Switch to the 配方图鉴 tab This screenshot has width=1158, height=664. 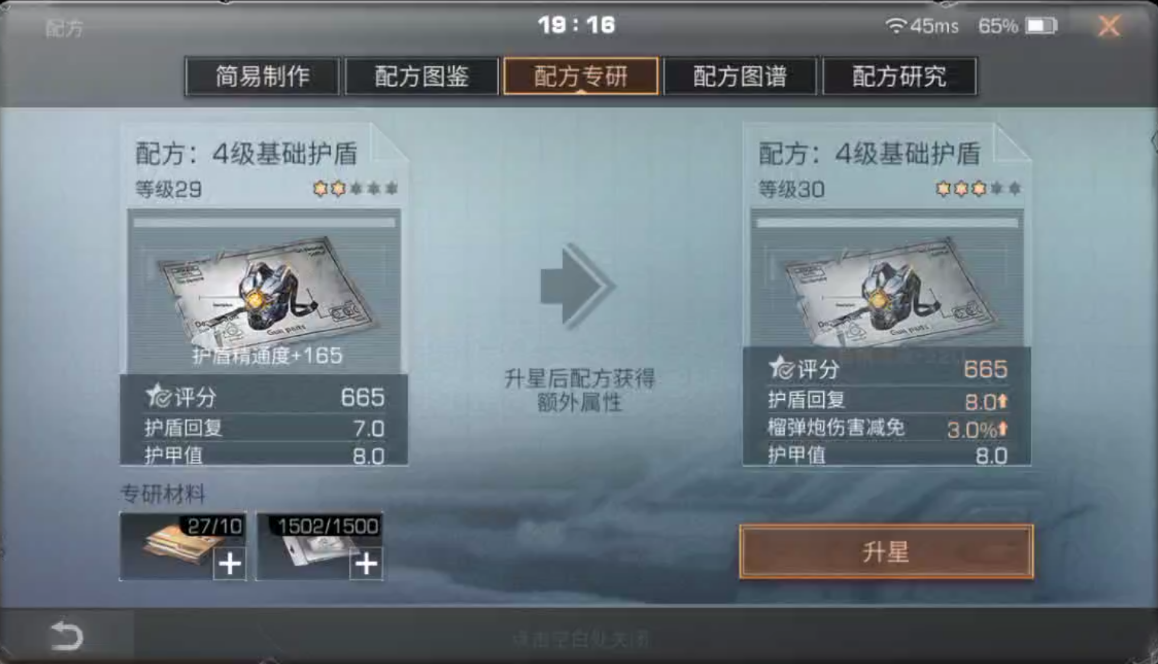pos(422,76)
